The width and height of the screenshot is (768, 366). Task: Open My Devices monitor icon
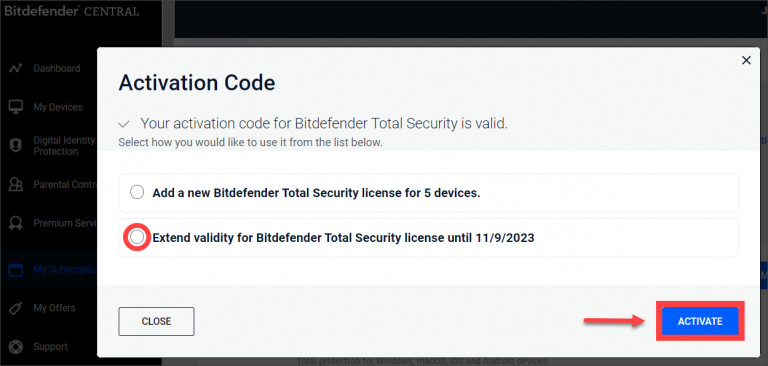pyautogui.click(x=16, y=107)
